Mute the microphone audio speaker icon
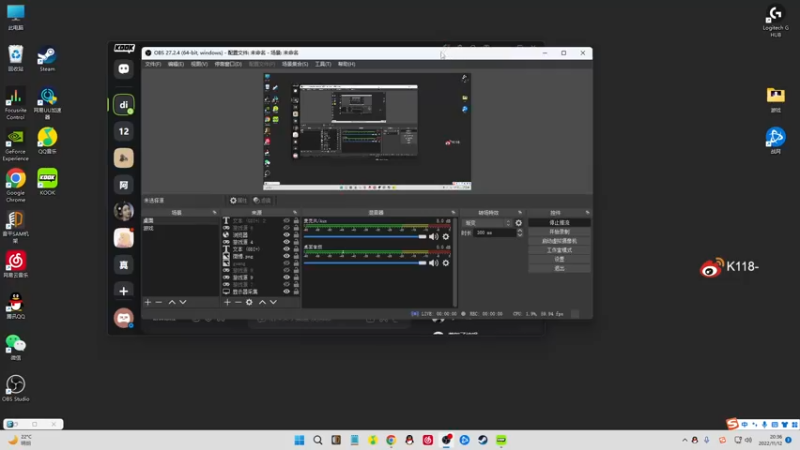The width and height of the screenshot is (800, 450). 434,237
